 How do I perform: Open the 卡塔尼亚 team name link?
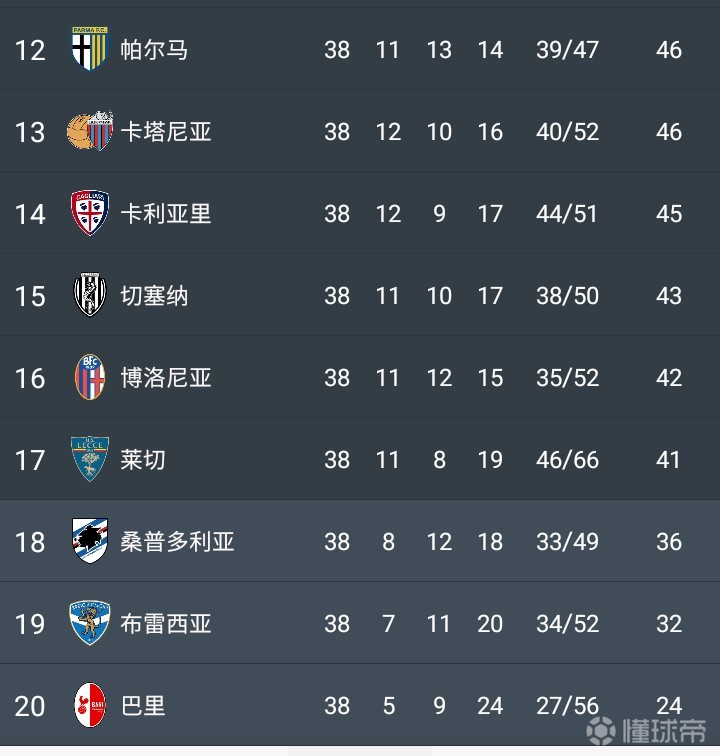click(166, 131)
